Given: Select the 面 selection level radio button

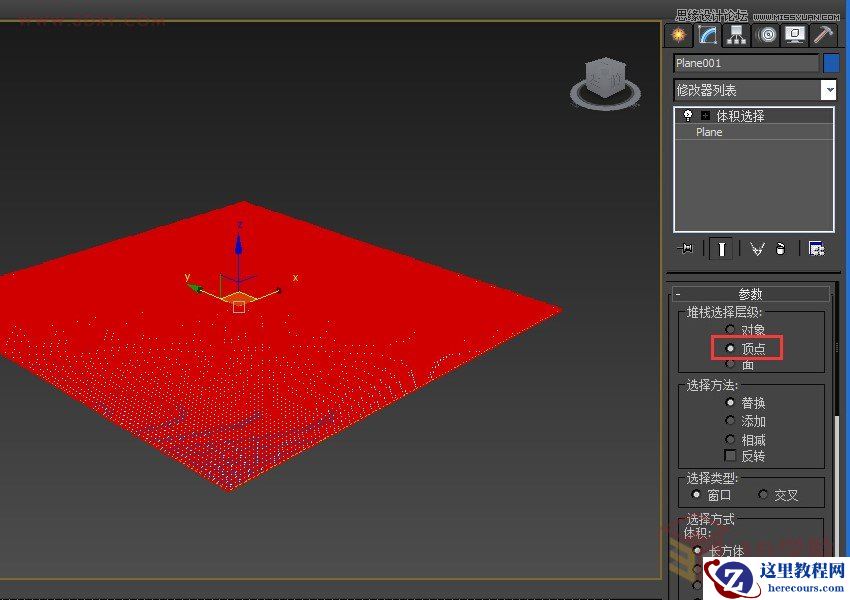Looking at the screenshot, I should pos(731,365).
